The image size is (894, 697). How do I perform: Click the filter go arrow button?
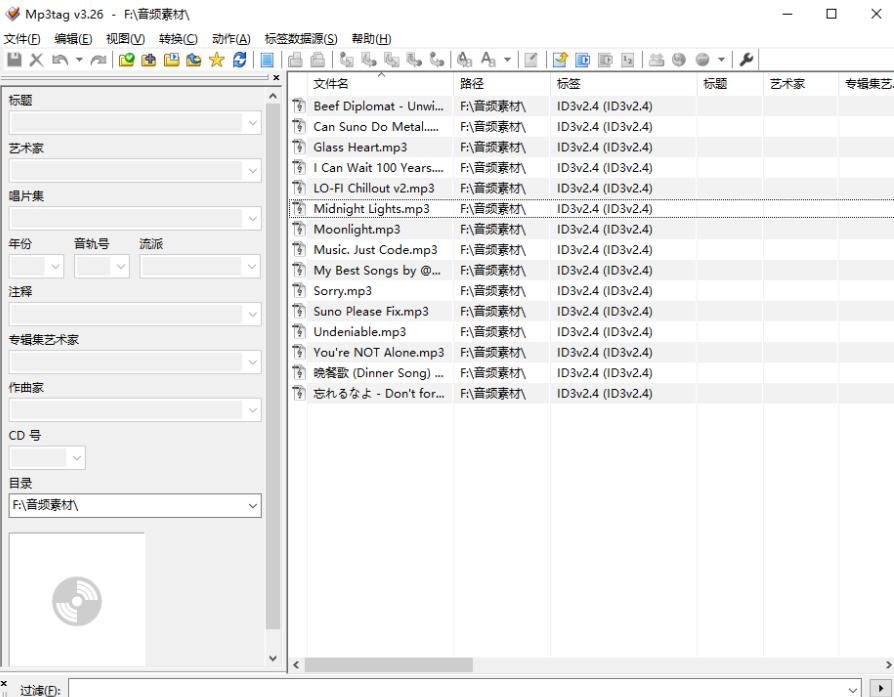[x=880, y=688]
